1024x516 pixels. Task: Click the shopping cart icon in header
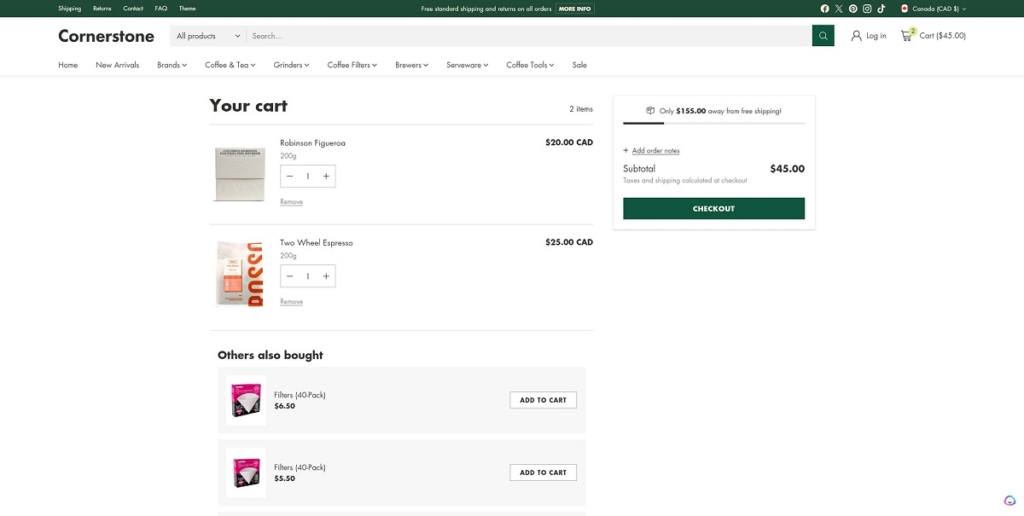coord(907,36)
